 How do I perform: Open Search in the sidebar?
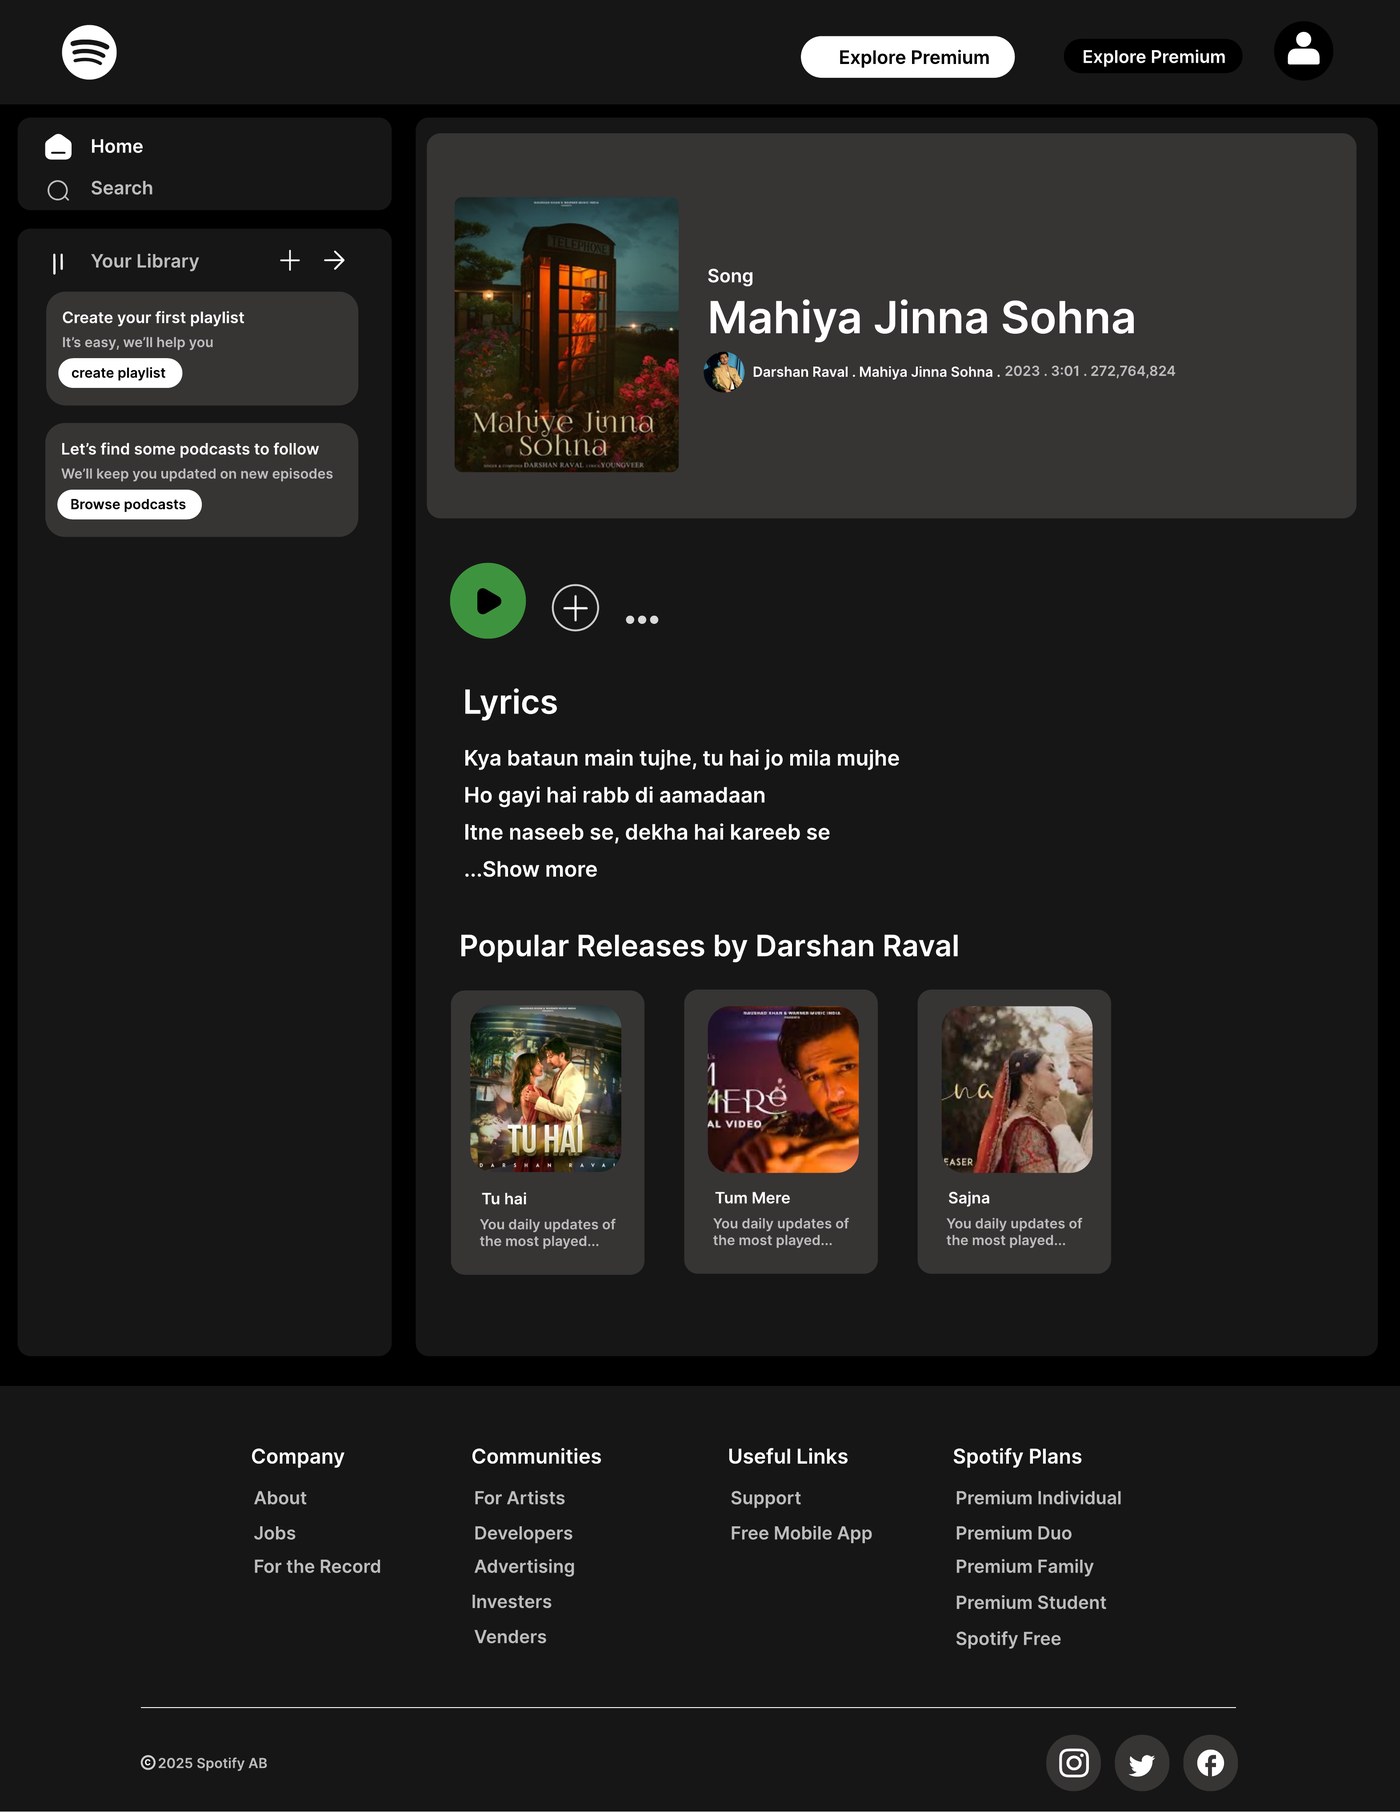coord(122,188)
